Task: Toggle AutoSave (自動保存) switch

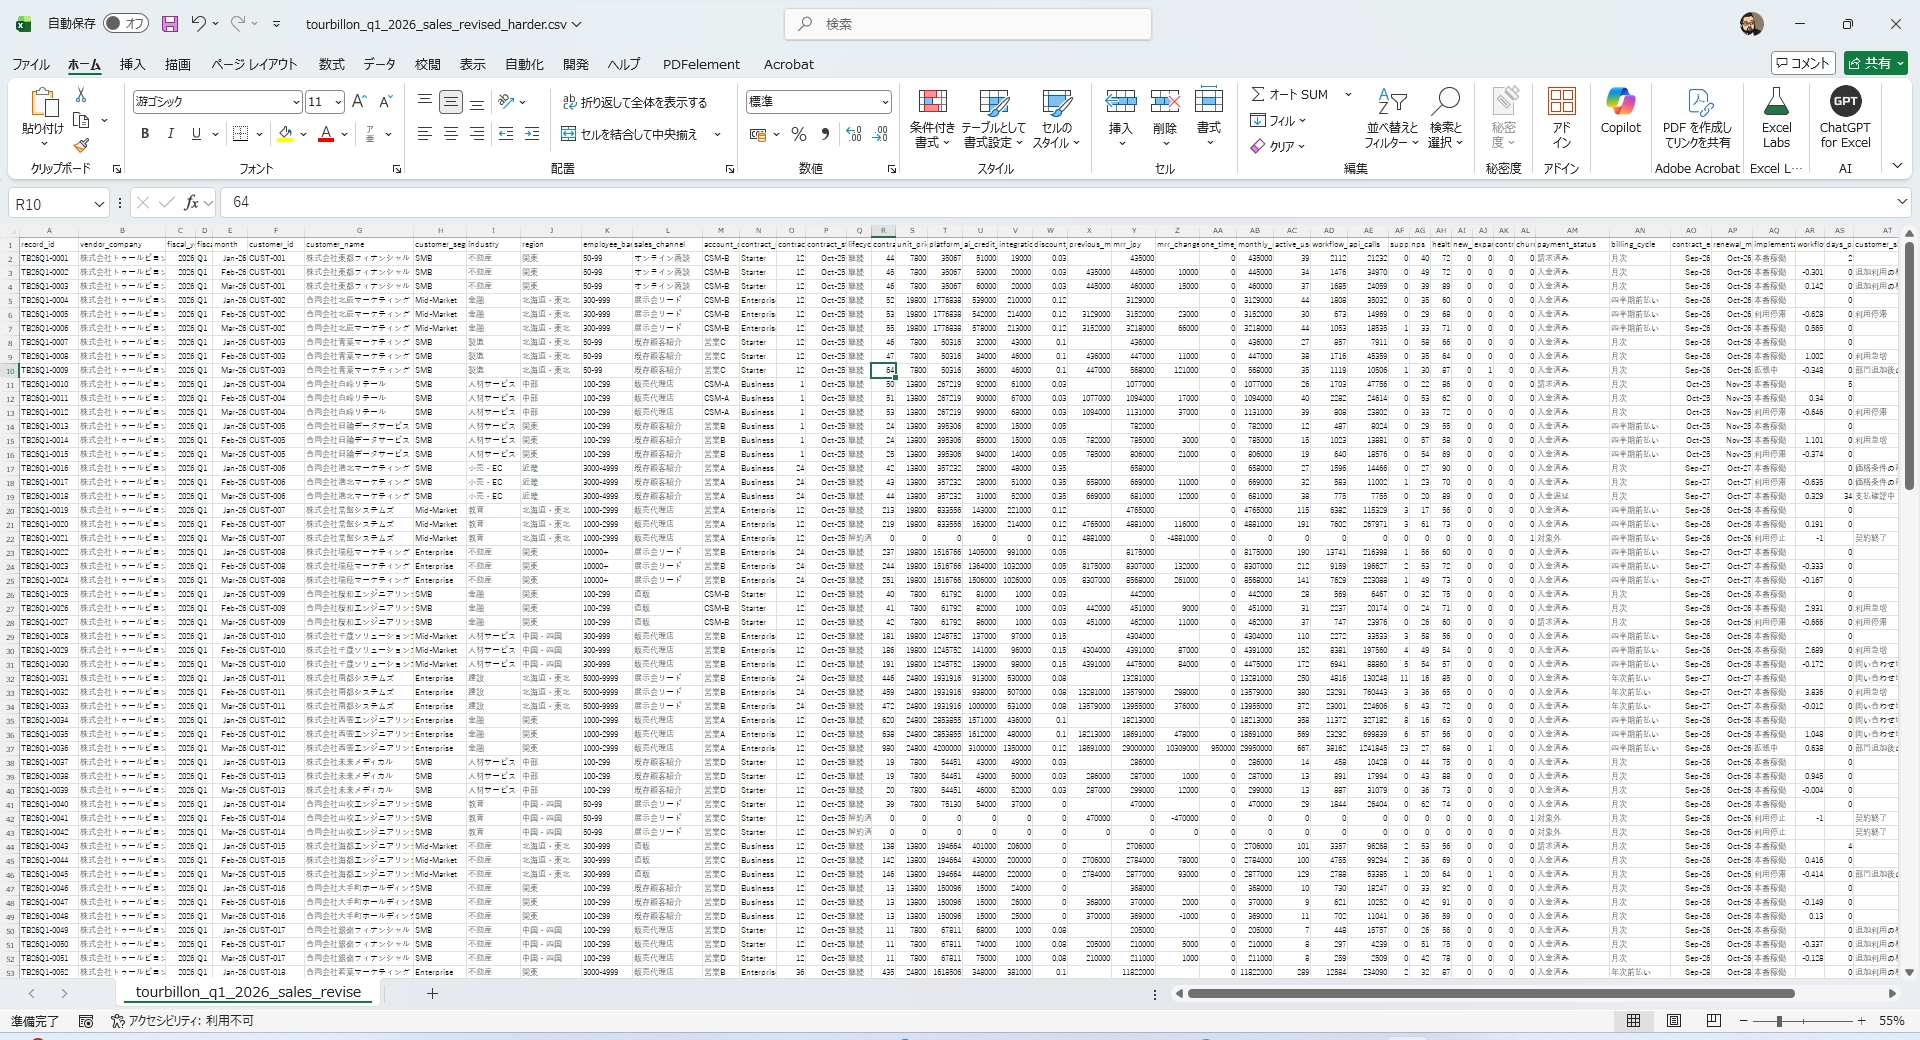Action: [125, 23]
